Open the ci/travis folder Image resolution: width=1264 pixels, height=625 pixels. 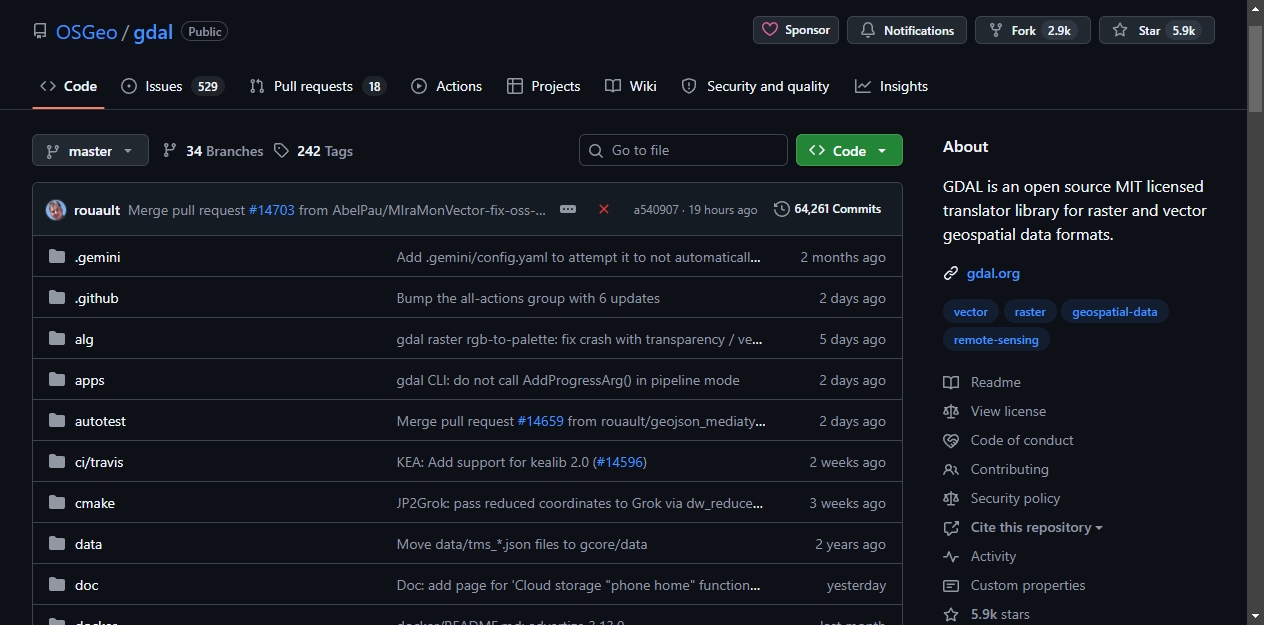[x=99, y=462]
